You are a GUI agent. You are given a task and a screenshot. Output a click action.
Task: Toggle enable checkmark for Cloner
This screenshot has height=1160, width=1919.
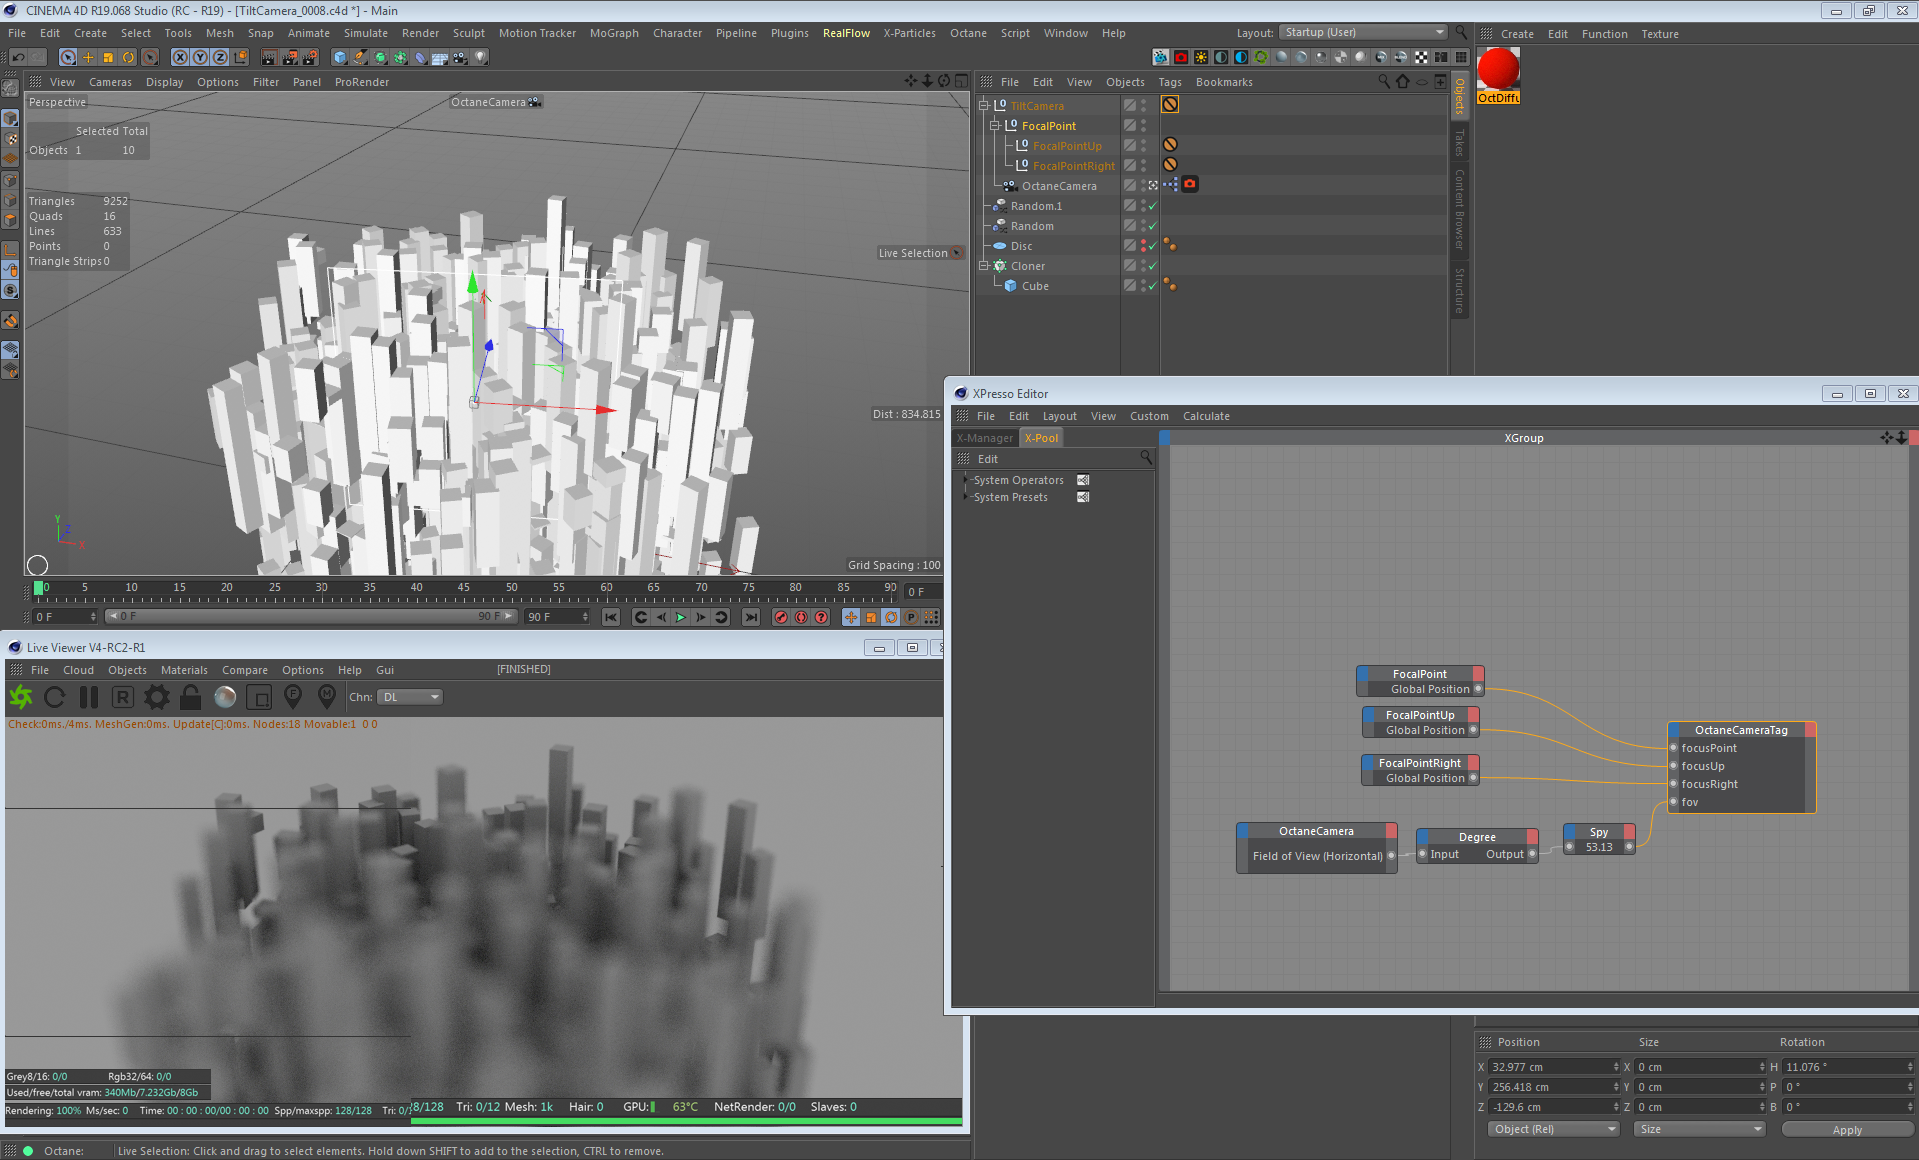(1153, 266)
